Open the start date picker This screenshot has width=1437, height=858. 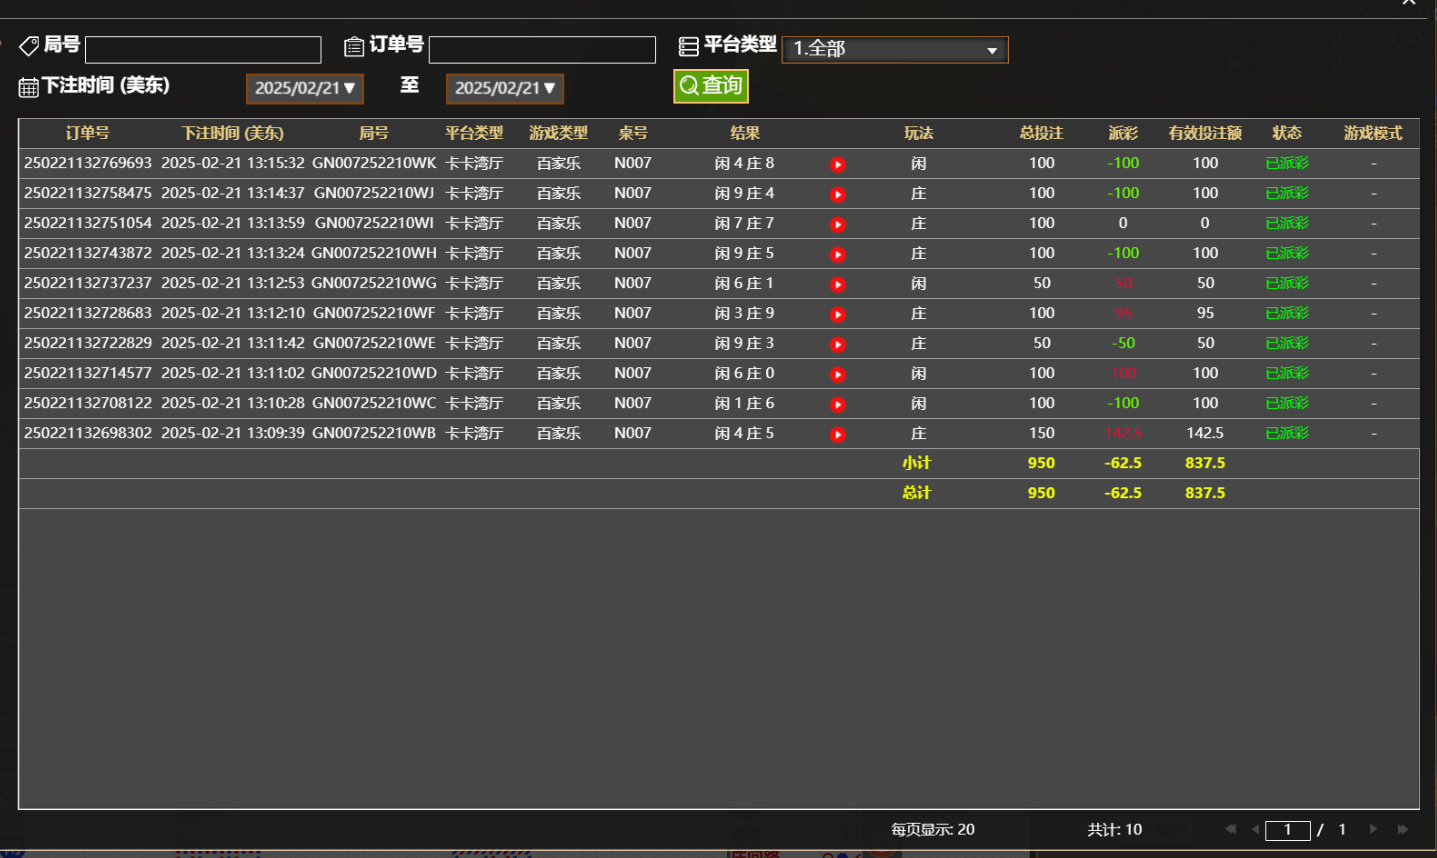[305, 88]
